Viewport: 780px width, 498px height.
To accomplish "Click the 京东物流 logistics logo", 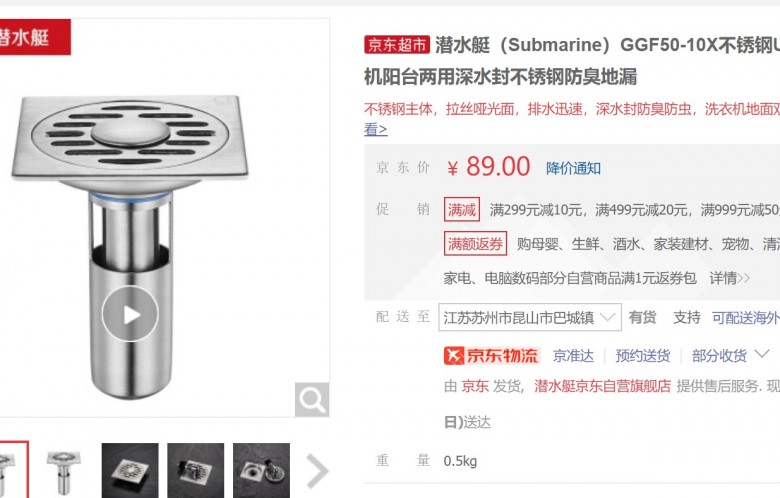I will point(491,356).
